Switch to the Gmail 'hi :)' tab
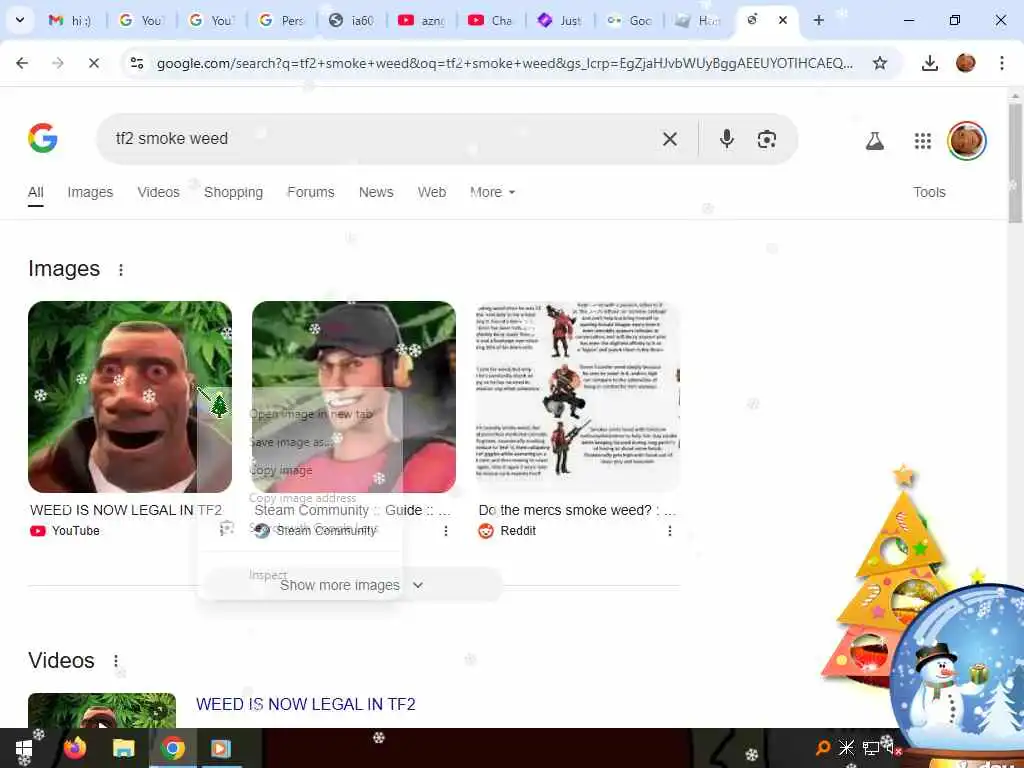Image resolution: width=1024 pixels, height=768 pixels. click(x=70, y=21)
